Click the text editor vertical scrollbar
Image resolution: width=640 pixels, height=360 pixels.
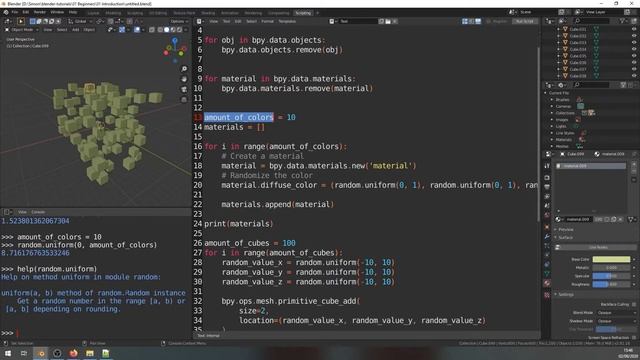pos(539,135)
